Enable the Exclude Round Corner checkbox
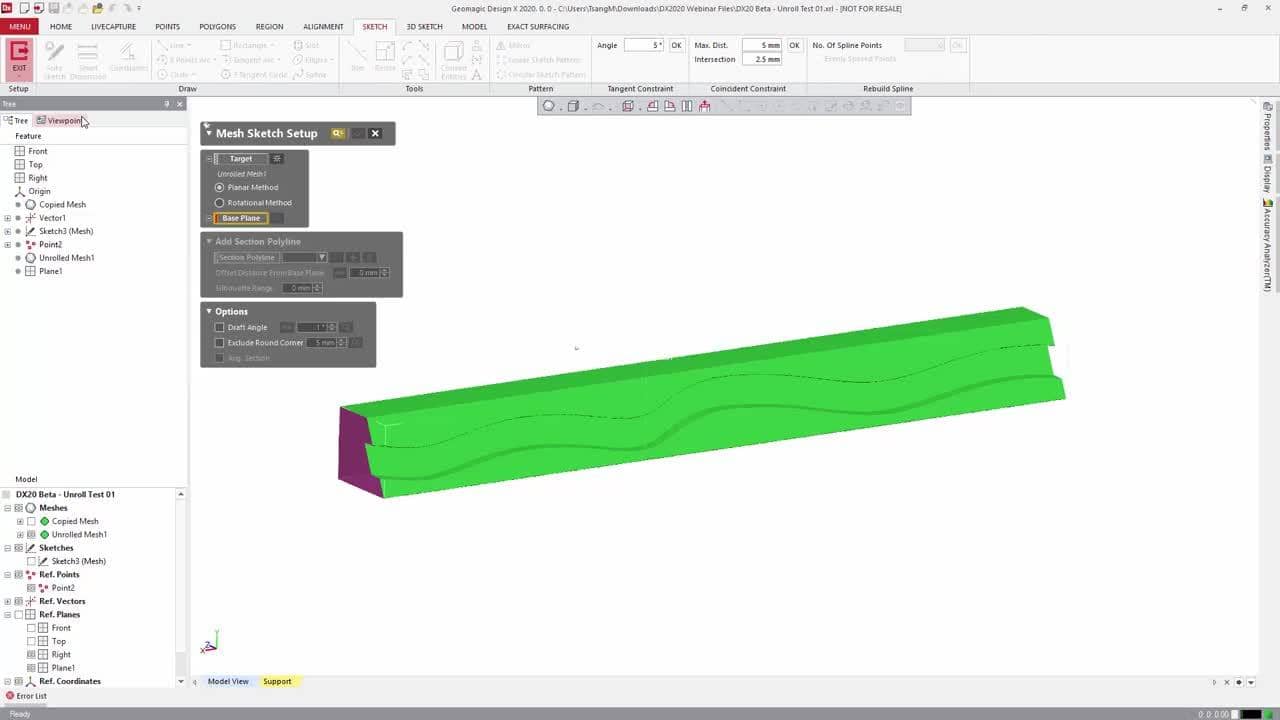Viewport: 1280px width, 720px height. (220, 343)
